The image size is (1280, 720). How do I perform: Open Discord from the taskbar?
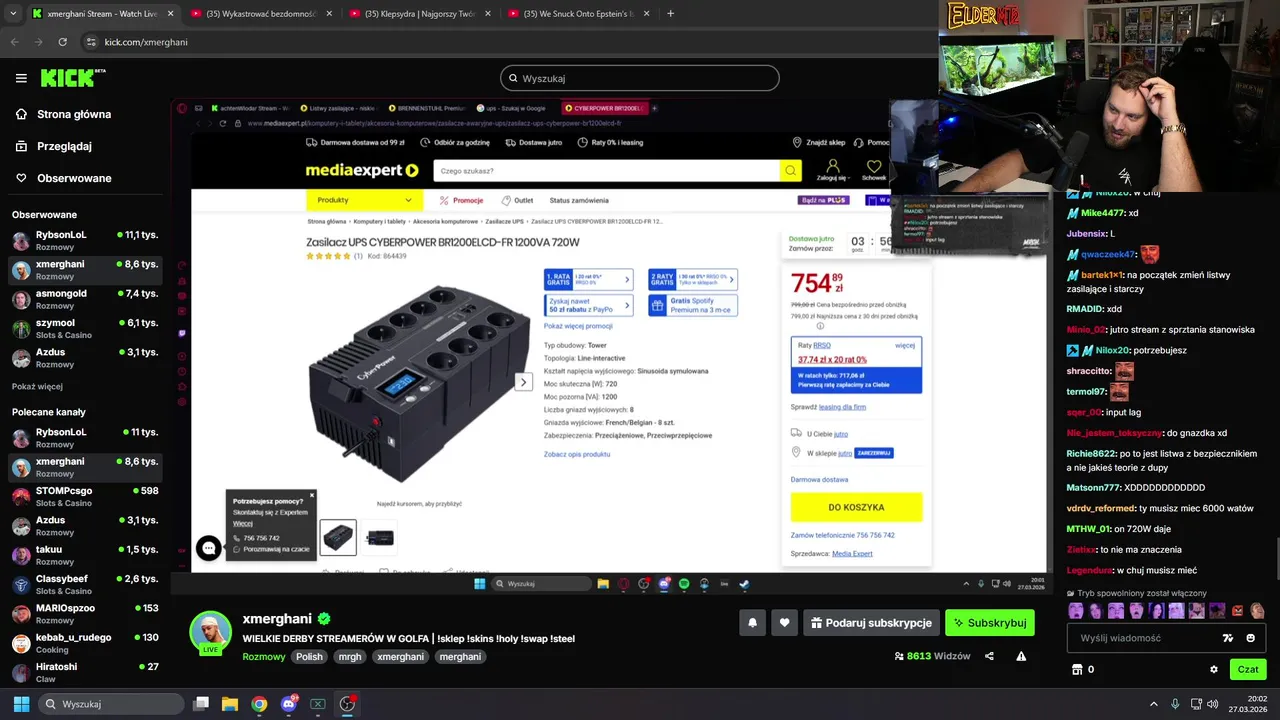click(289, 704)
